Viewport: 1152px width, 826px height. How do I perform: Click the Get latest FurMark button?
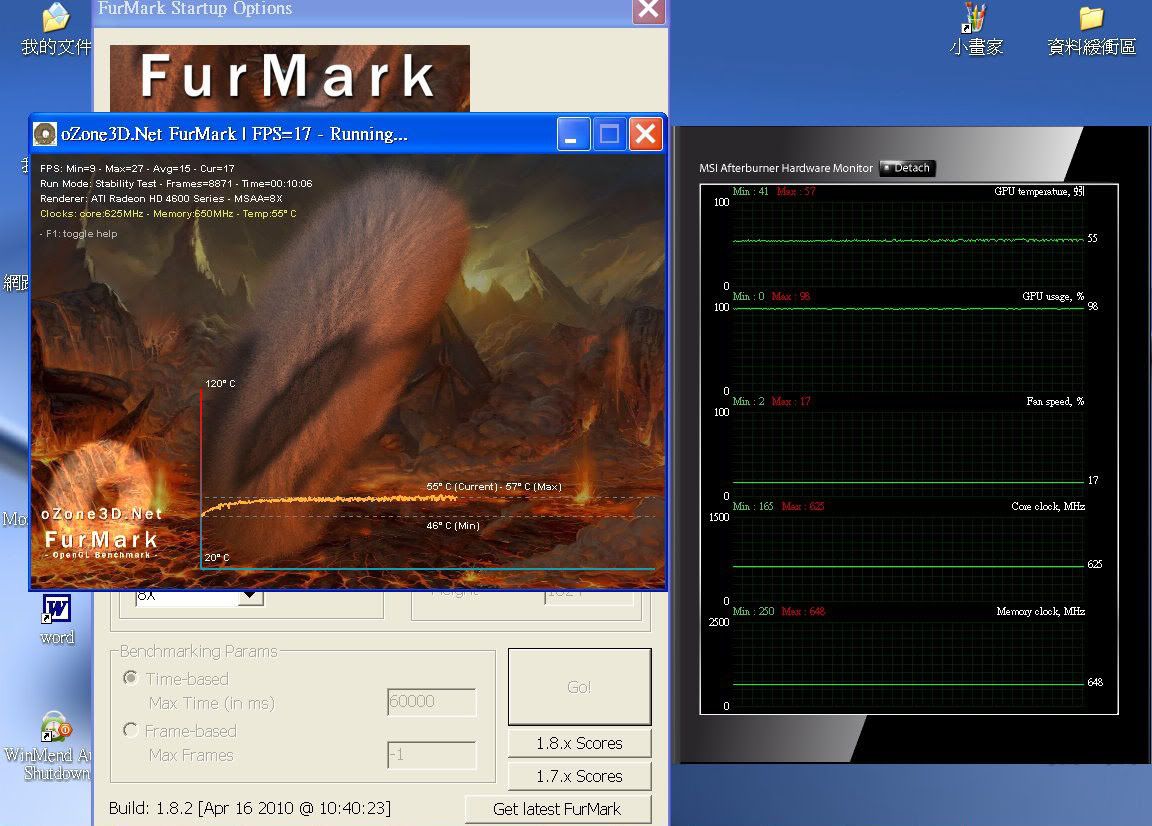click(x=558, y=809)
